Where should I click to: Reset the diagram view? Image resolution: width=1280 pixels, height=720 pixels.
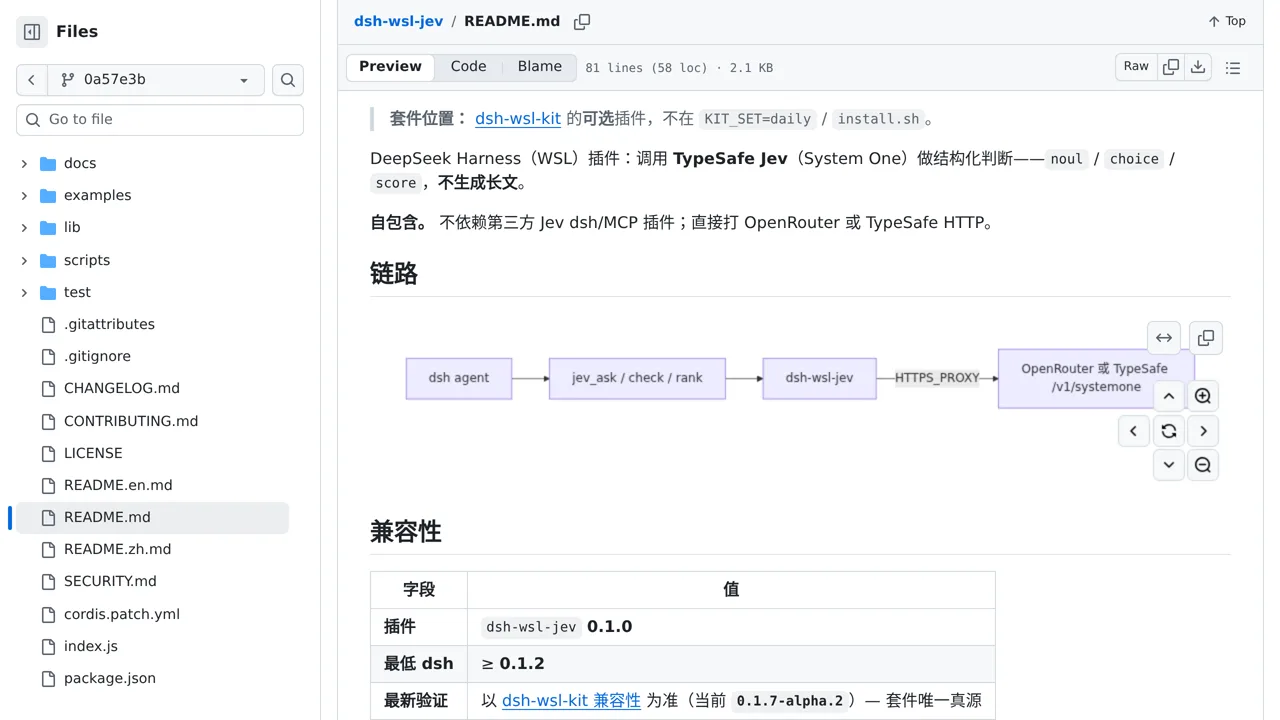[x=1168, y=431]
